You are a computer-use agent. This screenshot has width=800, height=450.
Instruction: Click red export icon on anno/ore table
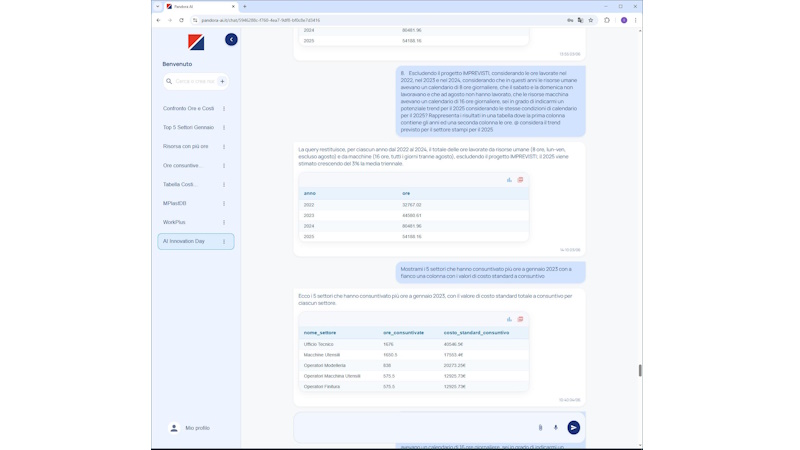[x=520, y=180]
